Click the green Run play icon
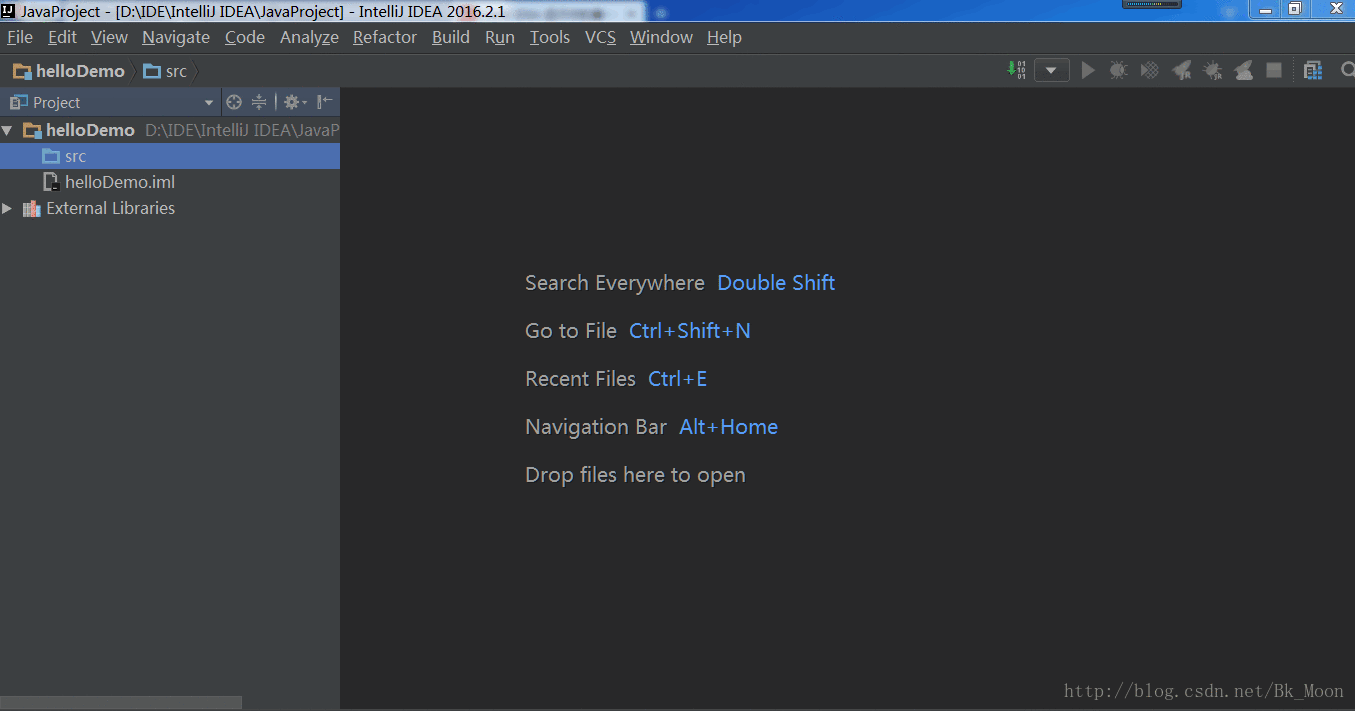This screenshot has height=711, width=1355. pos(1088,70)
